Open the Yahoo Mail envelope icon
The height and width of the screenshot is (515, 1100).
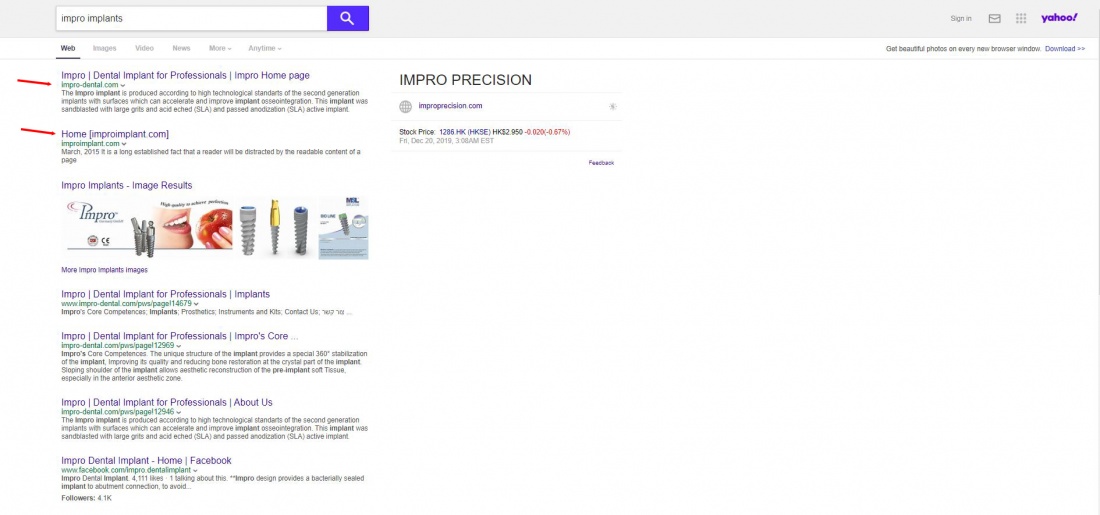click(x=994, y=18)
